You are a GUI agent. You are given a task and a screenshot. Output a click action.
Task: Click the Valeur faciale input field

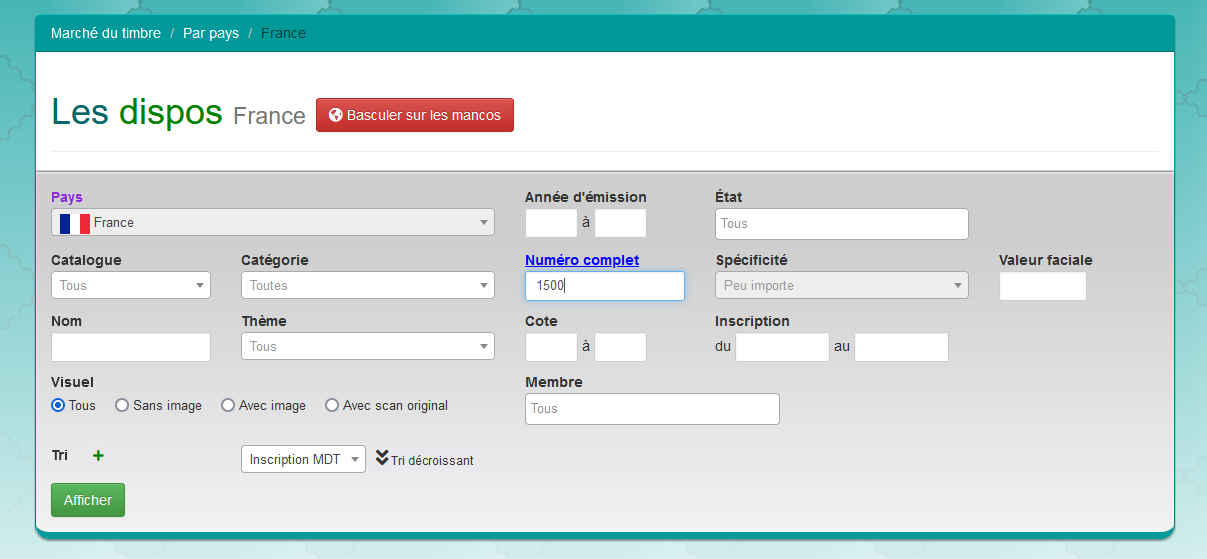(1043, 286)
